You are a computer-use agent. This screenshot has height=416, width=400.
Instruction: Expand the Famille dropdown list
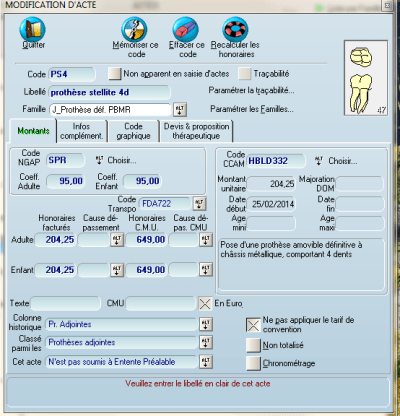(180, 109)
